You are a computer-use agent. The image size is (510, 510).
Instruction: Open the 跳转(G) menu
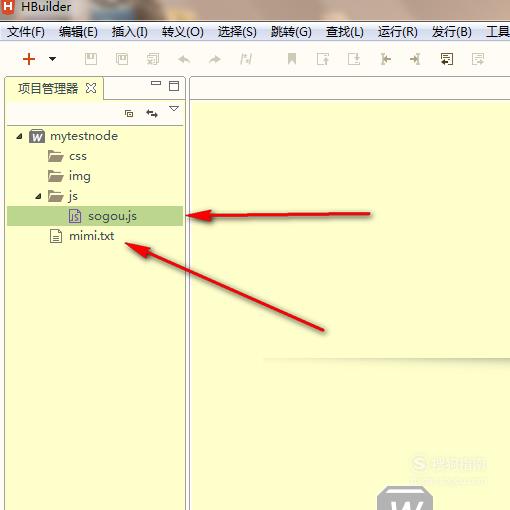coord(291,32)
